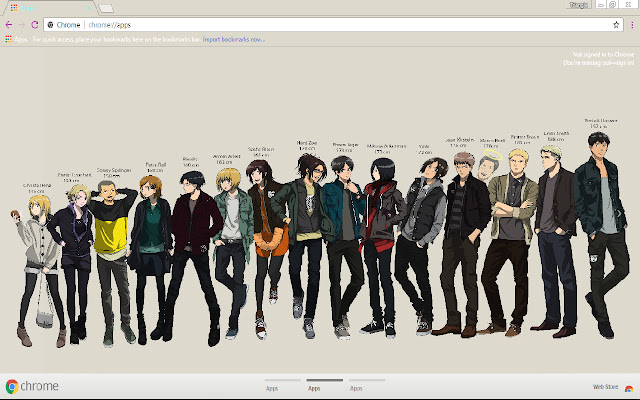Bookmark this page with the star icon
Screen dimensions: 640x400
coord(616,25)
